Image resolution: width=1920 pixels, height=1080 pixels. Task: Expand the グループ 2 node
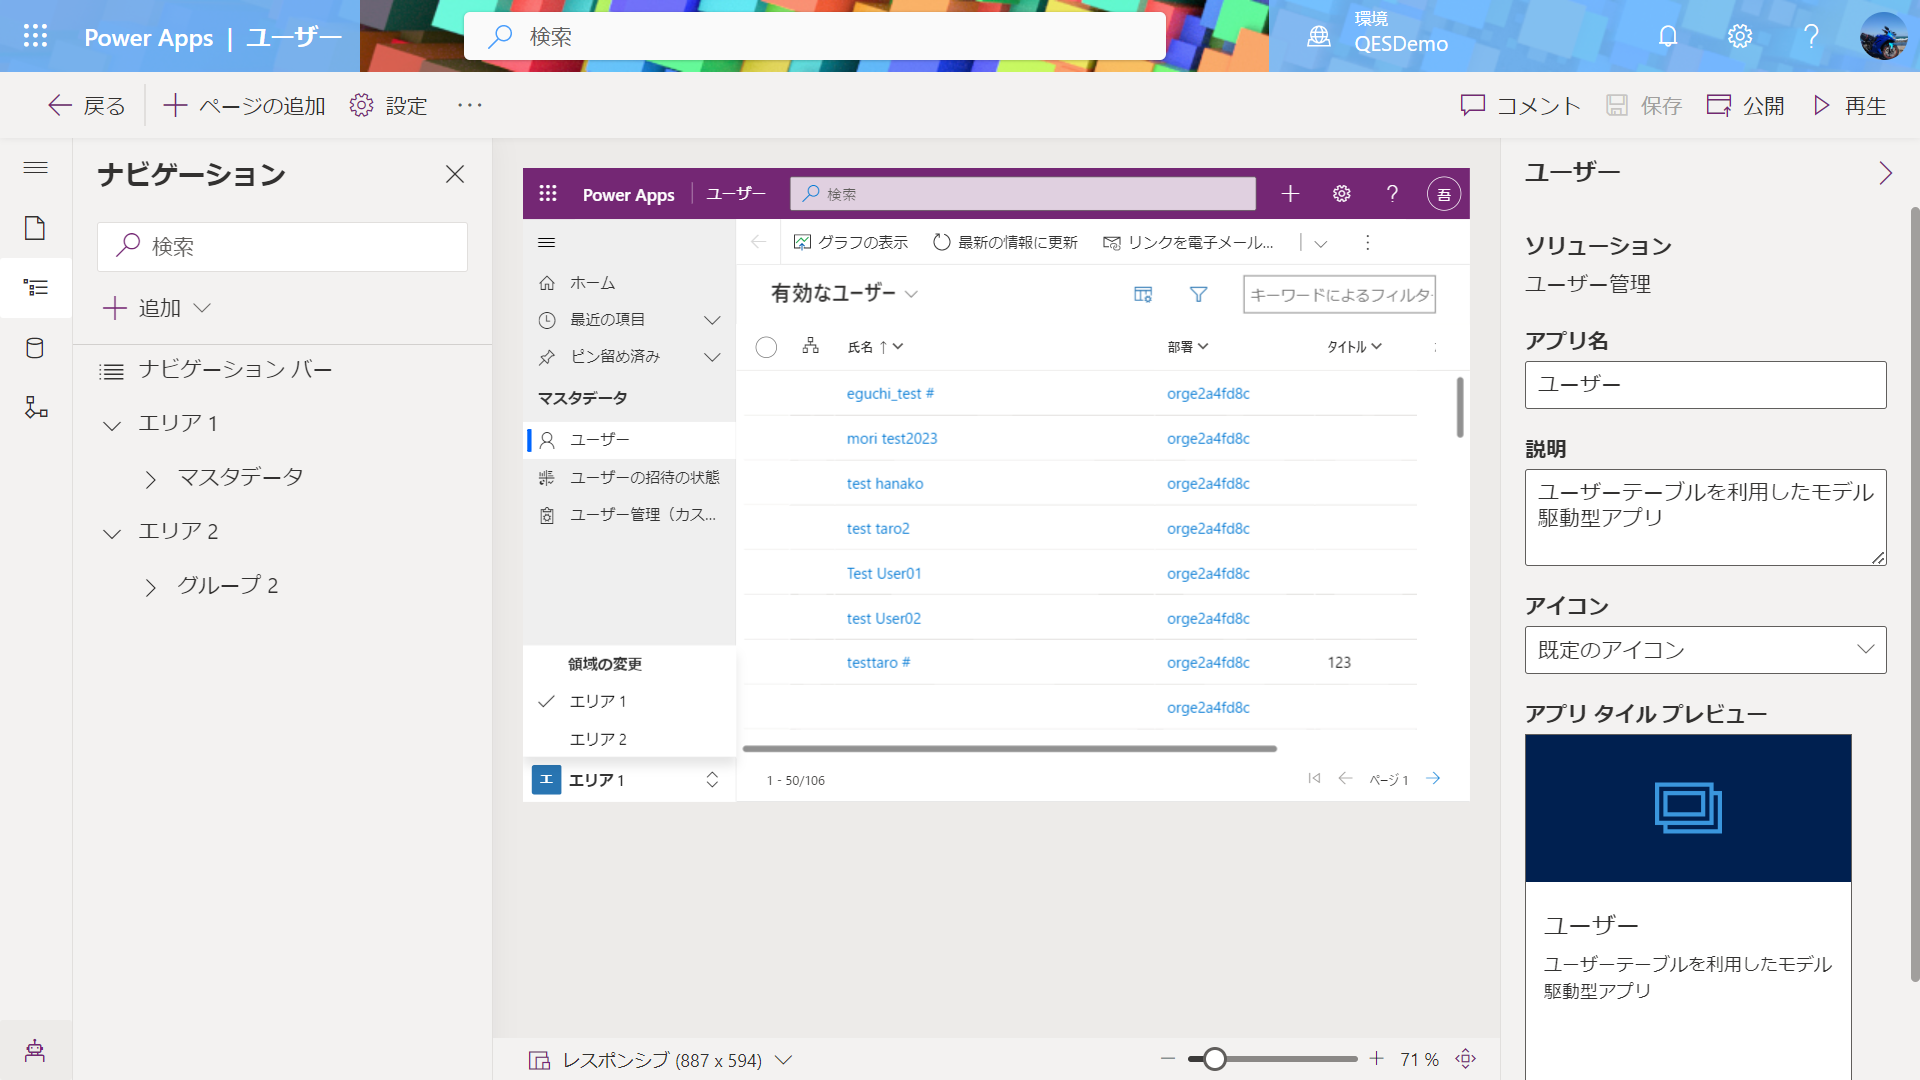(x=151, y=587)
